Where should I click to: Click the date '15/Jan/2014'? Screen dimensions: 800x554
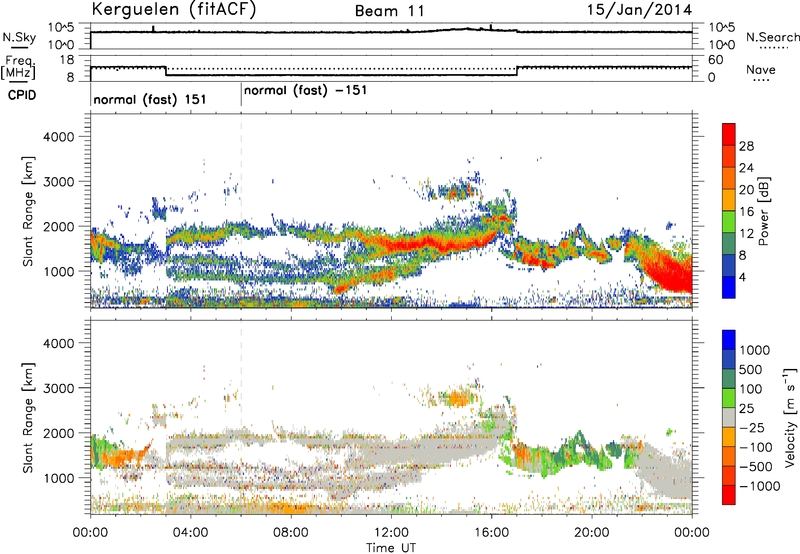(x=640, y=10)
